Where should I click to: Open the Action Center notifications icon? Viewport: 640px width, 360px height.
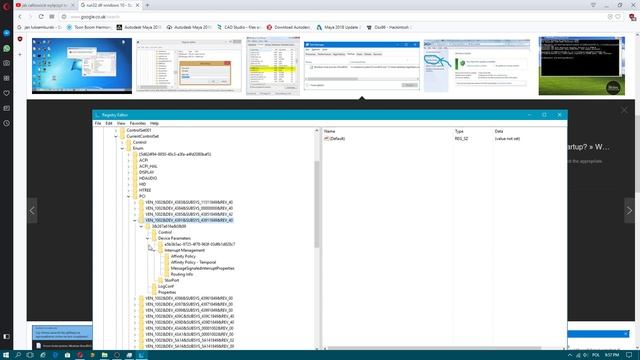[629, 355]
